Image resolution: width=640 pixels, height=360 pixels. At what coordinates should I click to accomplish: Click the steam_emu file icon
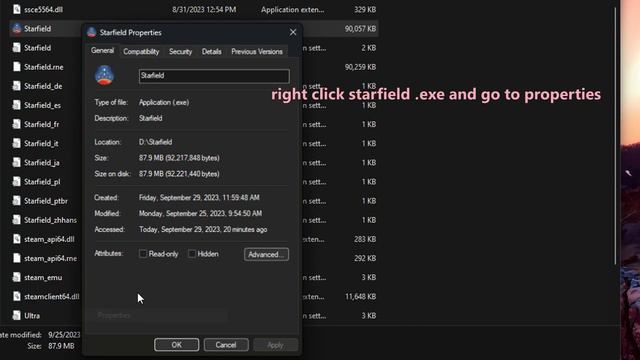[16, 277]
